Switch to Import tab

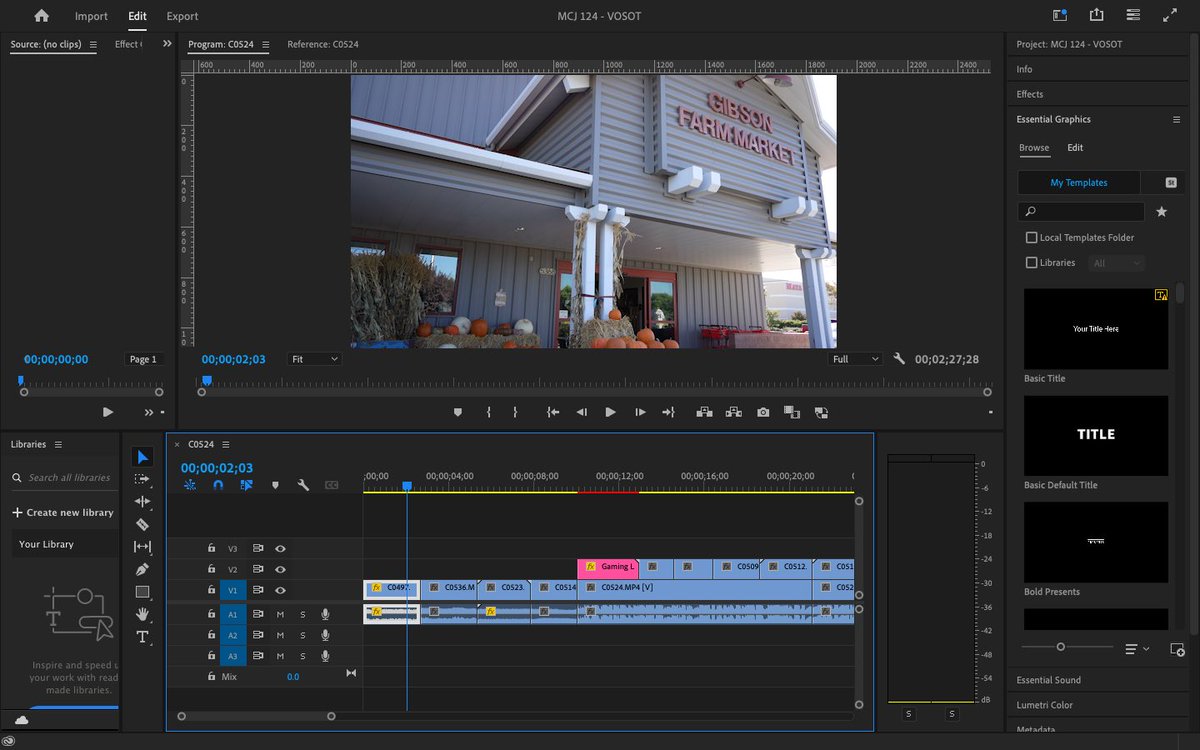[x=91, y=16]
